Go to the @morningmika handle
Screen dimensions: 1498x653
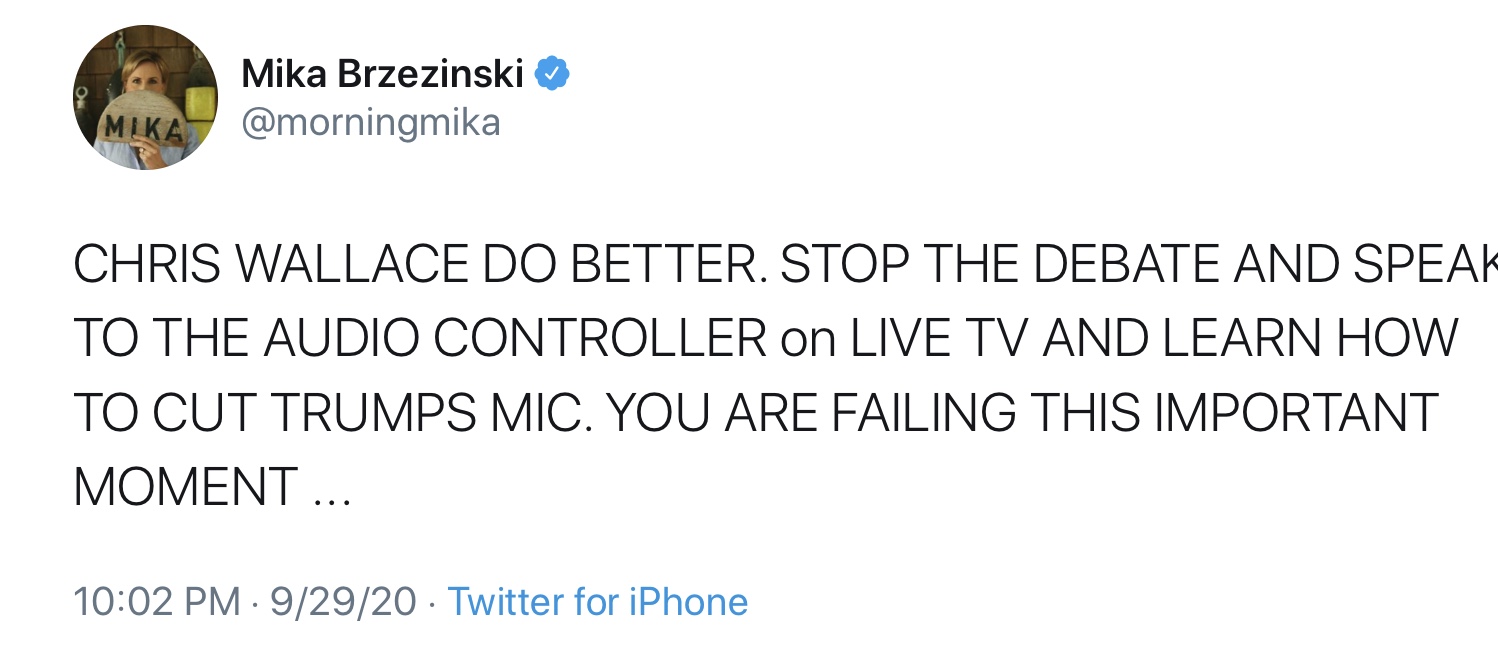click(371, 123)
